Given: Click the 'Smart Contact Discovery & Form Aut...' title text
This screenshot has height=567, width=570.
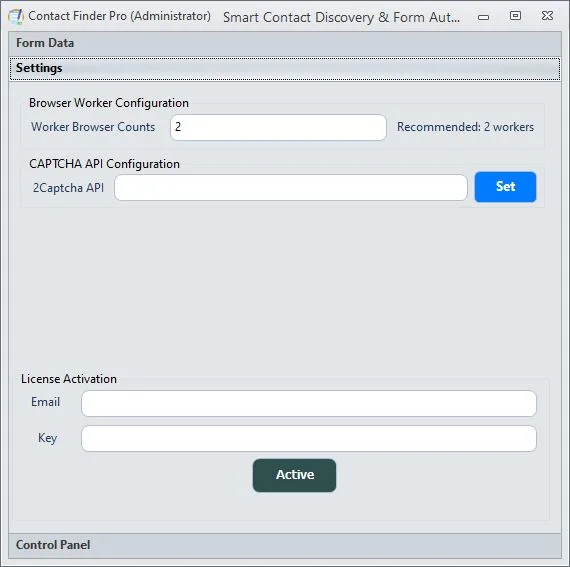Looking at the screenshot, I should tap(341, 17).
